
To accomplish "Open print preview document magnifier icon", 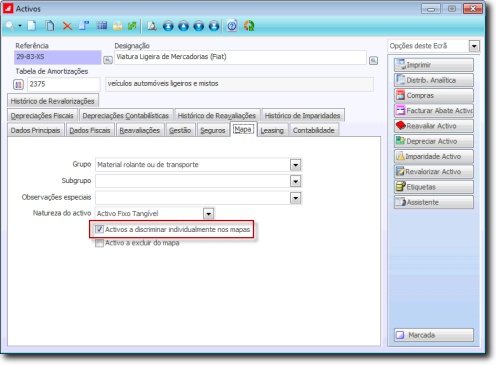I will tap(152, 26).
